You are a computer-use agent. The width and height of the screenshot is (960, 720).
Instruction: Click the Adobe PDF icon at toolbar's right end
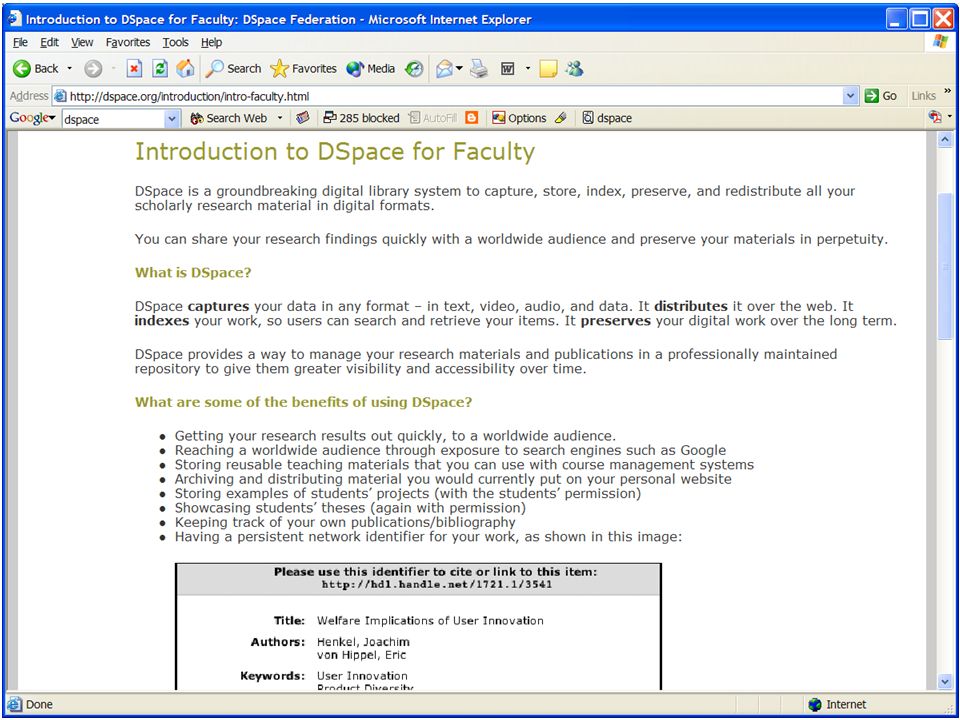pos(935,117)
